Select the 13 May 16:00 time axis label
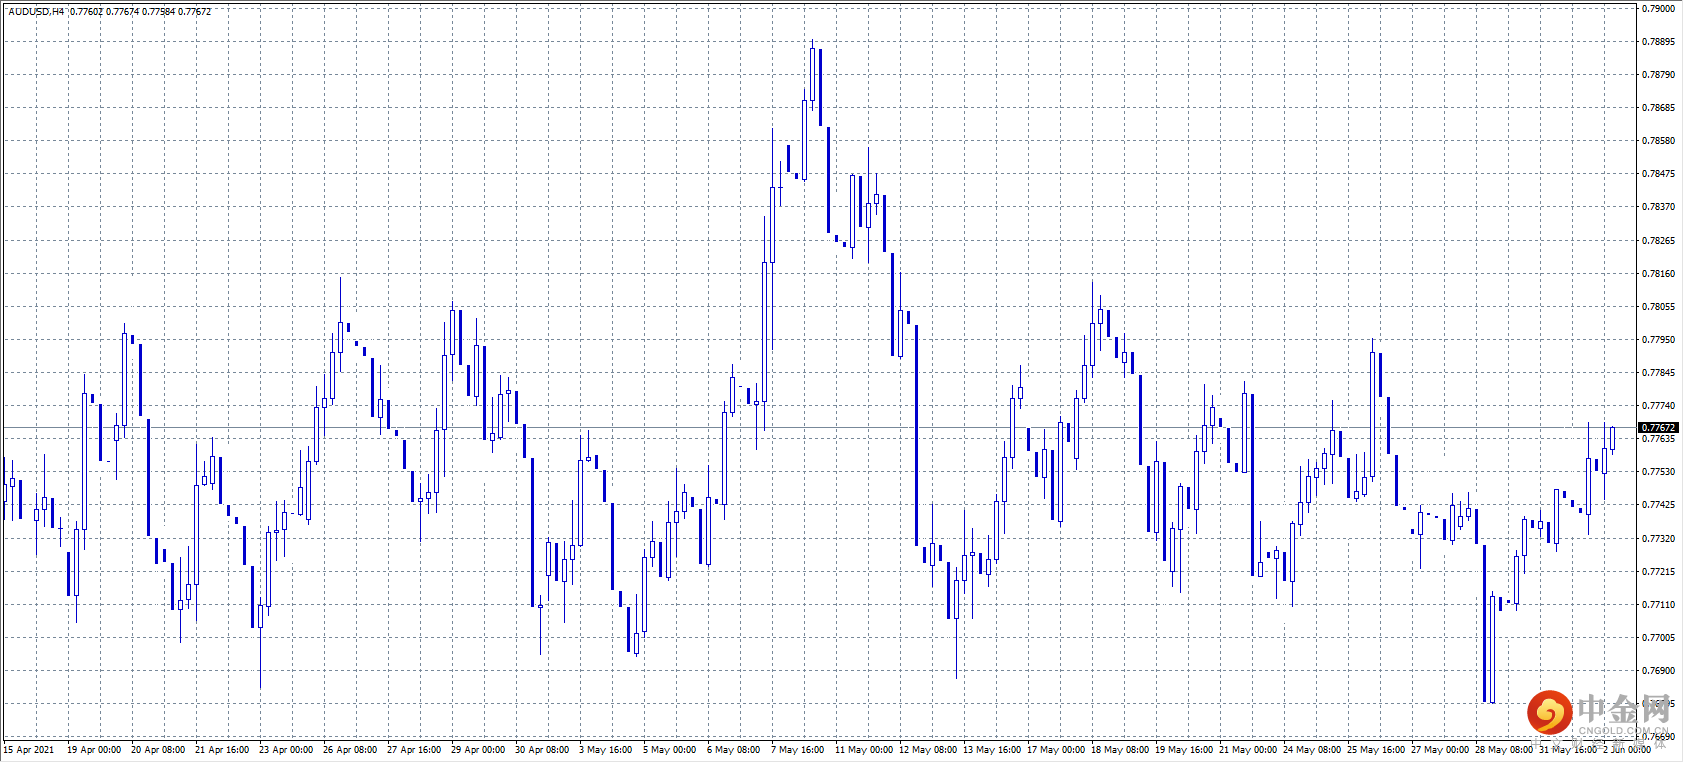The height and width of the screenshot is (762, 1684). (992, 750)
